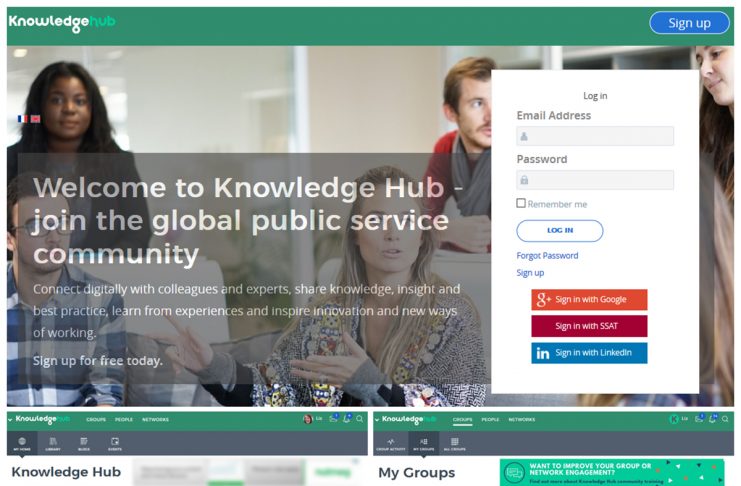Open the Events icon tab
The width and height of the screenshot is (741, 486).
click(x=115, y=444)
